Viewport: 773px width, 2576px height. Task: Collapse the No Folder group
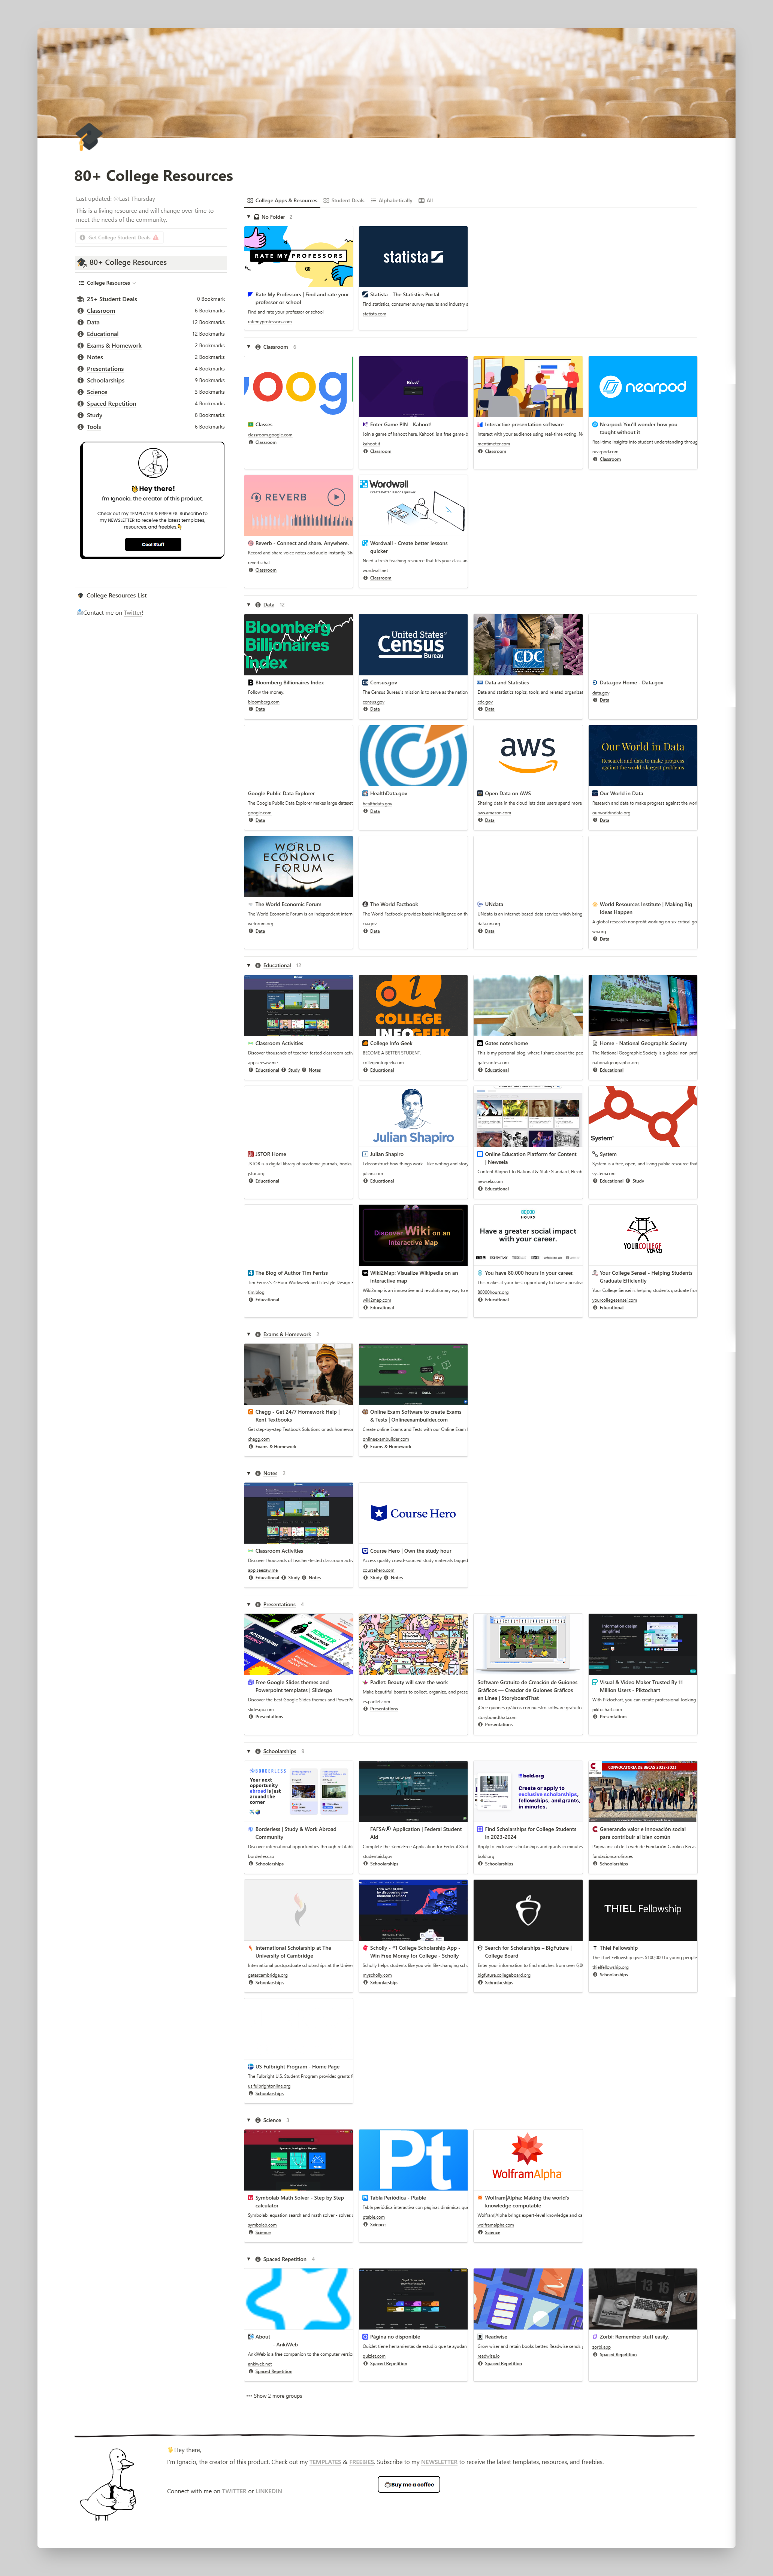pos(249,217)
